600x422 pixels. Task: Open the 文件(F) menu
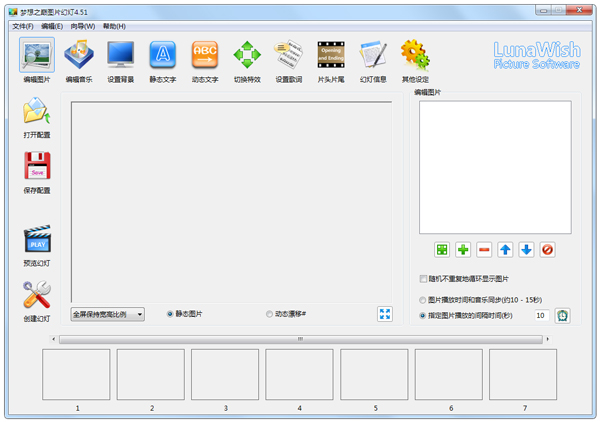tap(23, 26)
